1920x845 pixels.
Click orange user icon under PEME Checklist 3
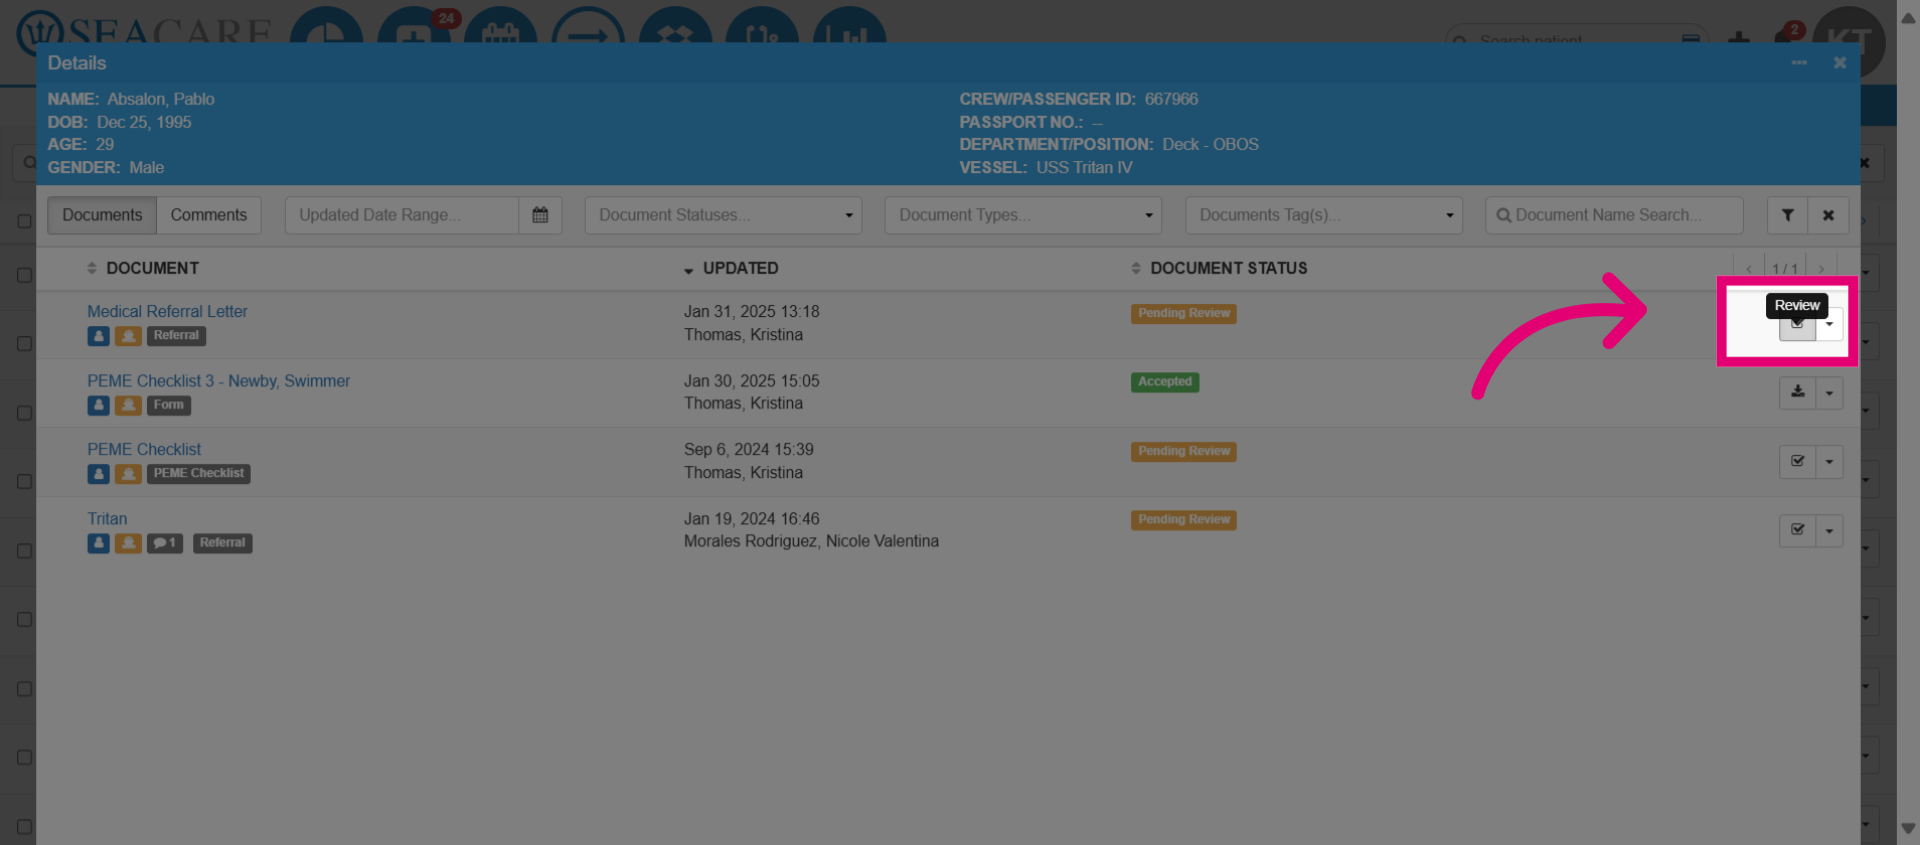128,405
